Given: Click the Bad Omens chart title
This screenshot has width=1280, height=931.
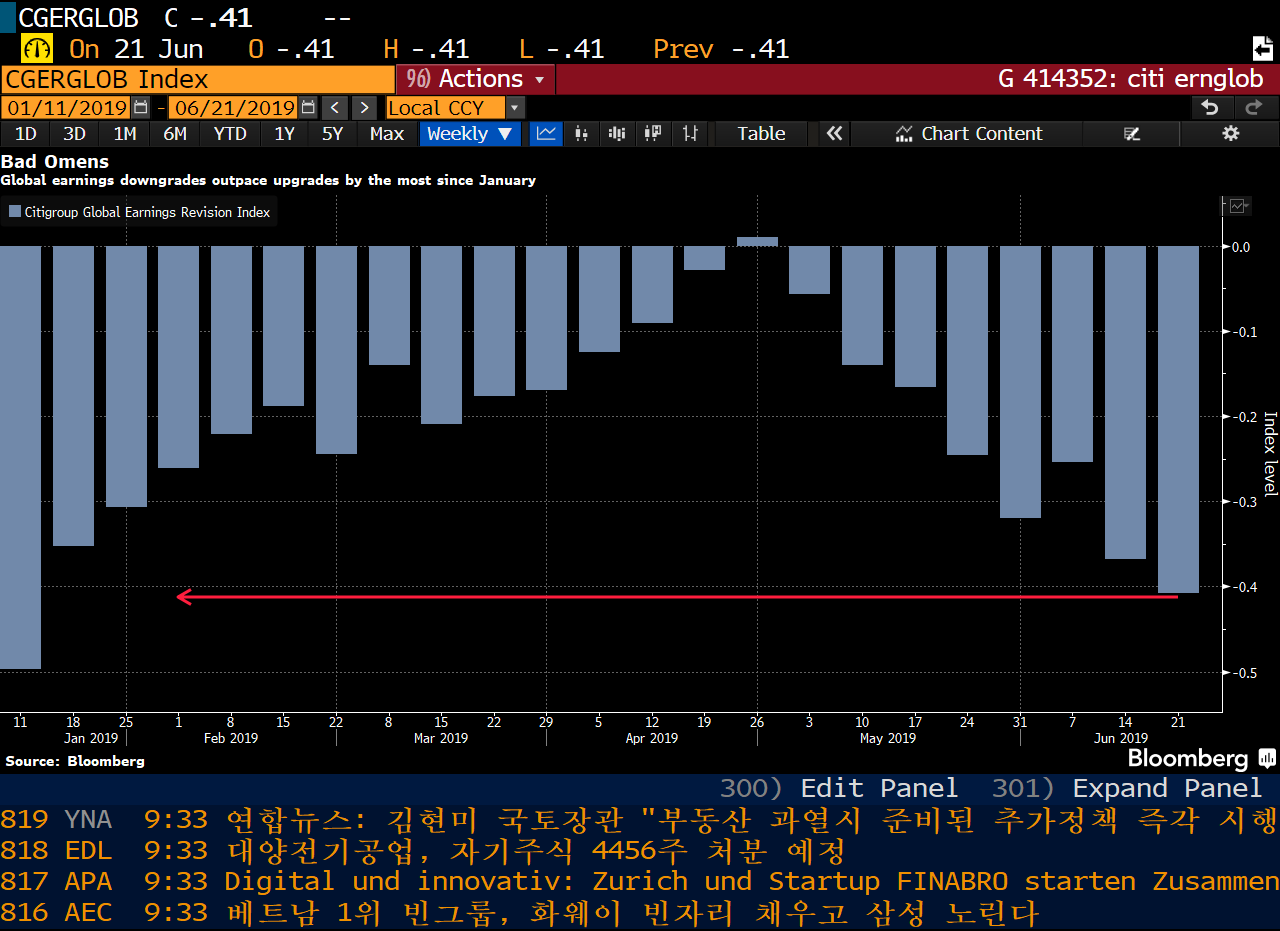Looking at the screenshot, I should [55, 161].
